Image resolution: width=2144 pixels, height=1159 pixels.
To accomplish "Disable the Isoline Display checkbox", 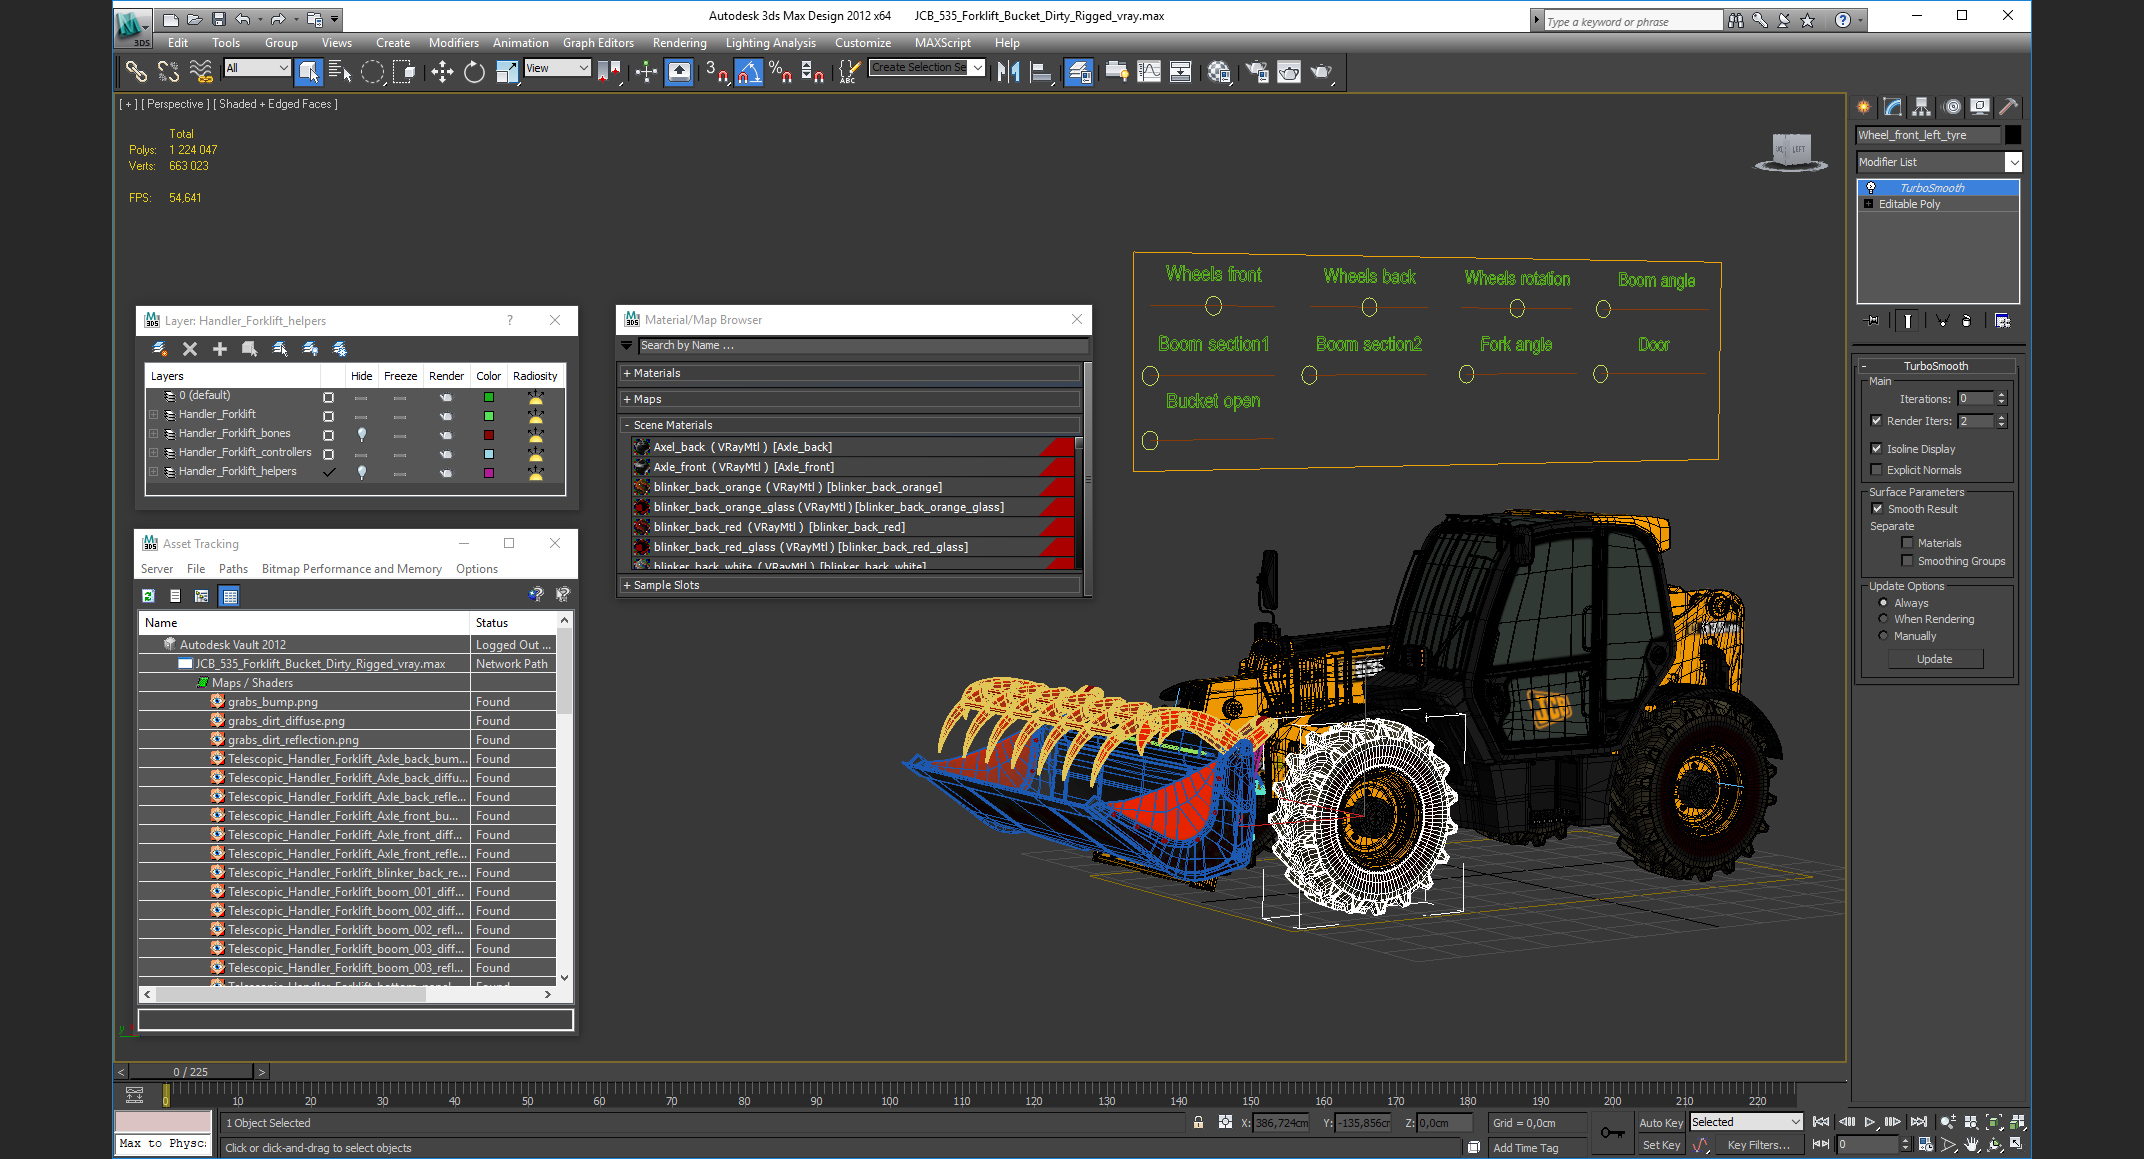I will click(x=1876, y=449).
